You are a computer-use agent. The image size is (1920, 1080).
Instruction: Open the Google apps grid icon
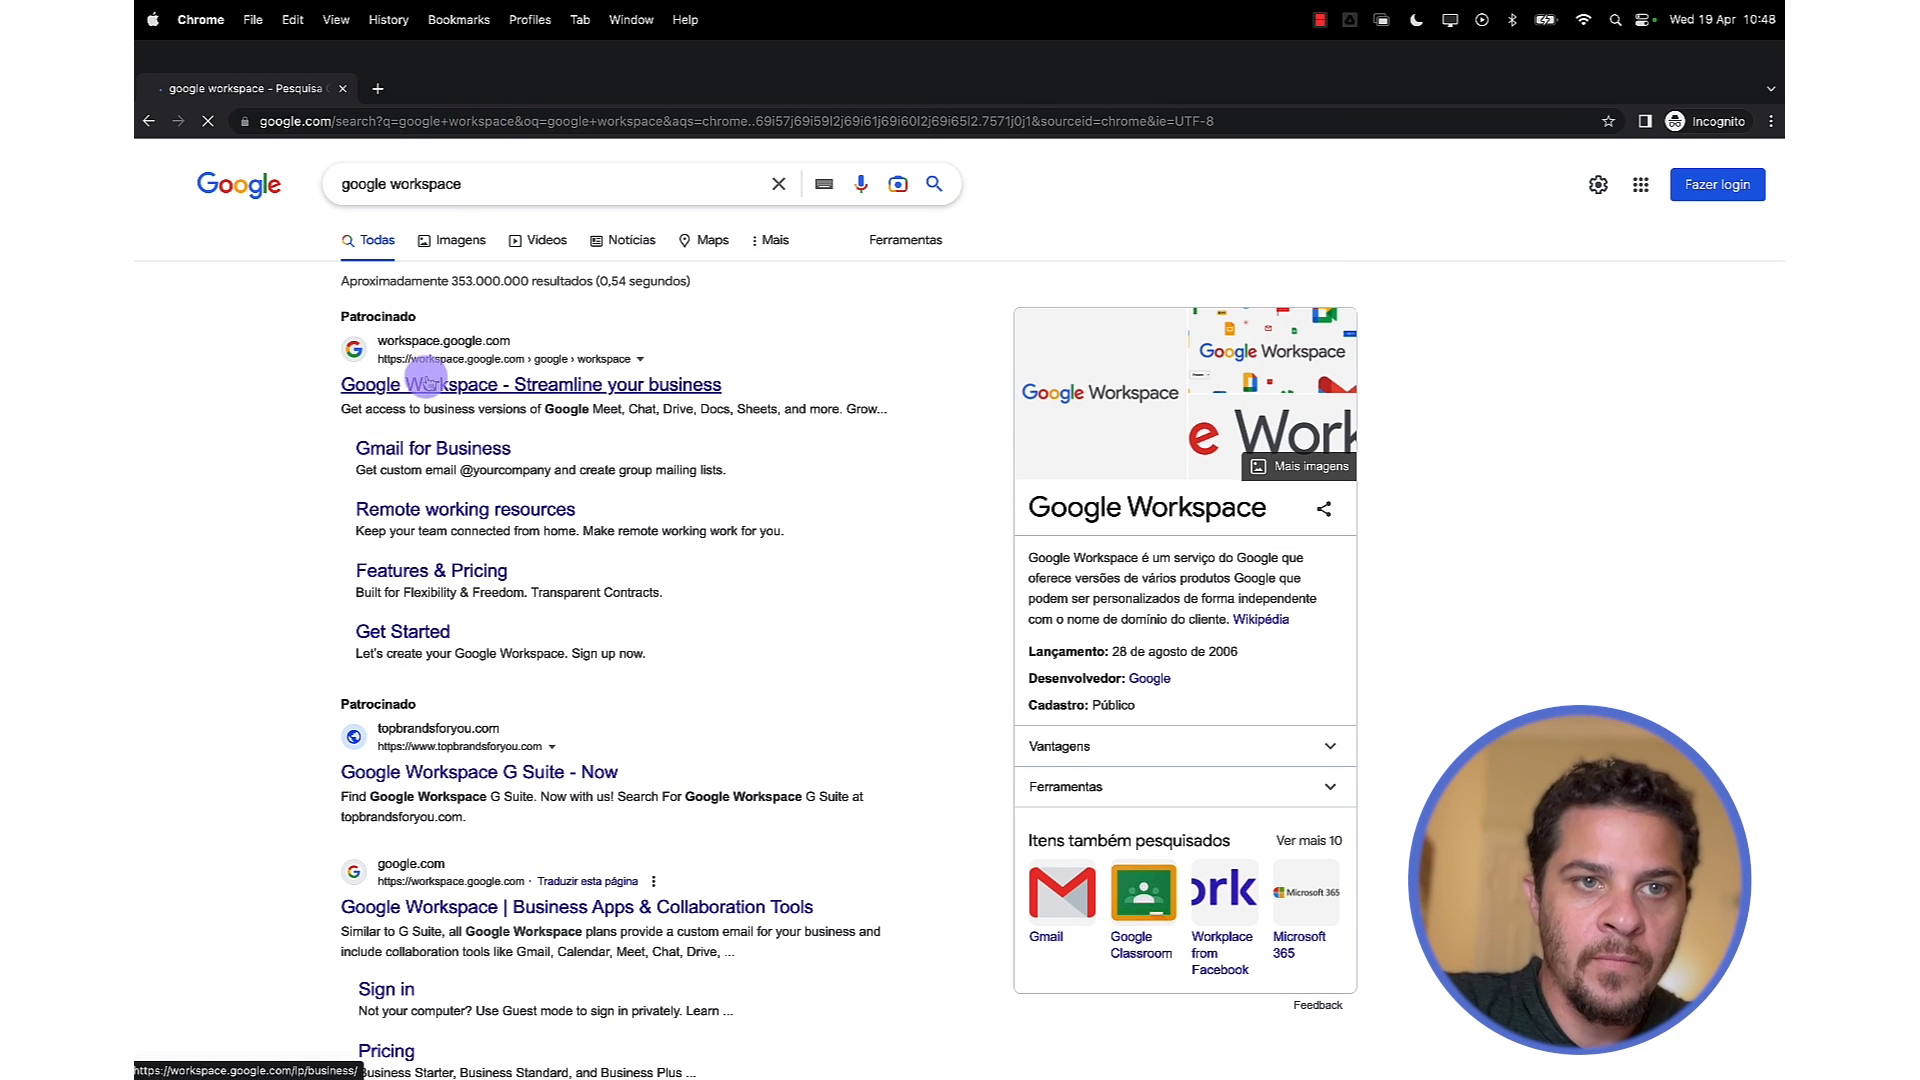[1641, 185]
